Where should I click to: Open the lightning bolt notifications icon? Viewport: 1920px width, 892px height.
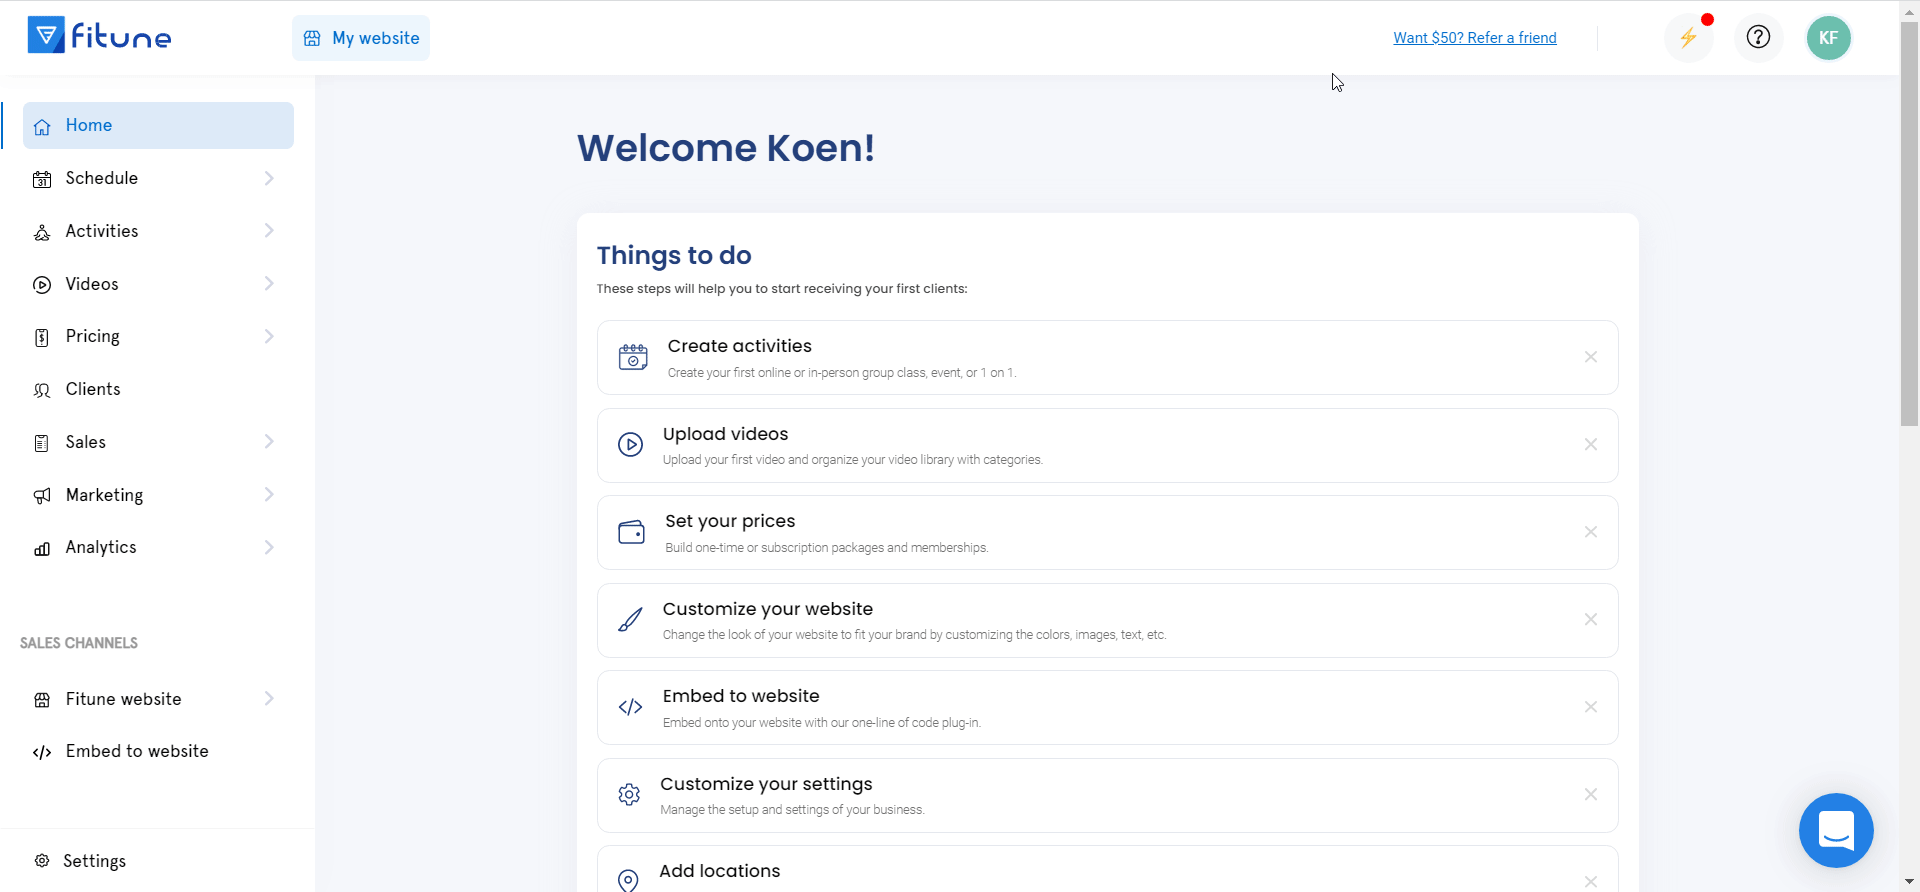tap(1688, 38)
